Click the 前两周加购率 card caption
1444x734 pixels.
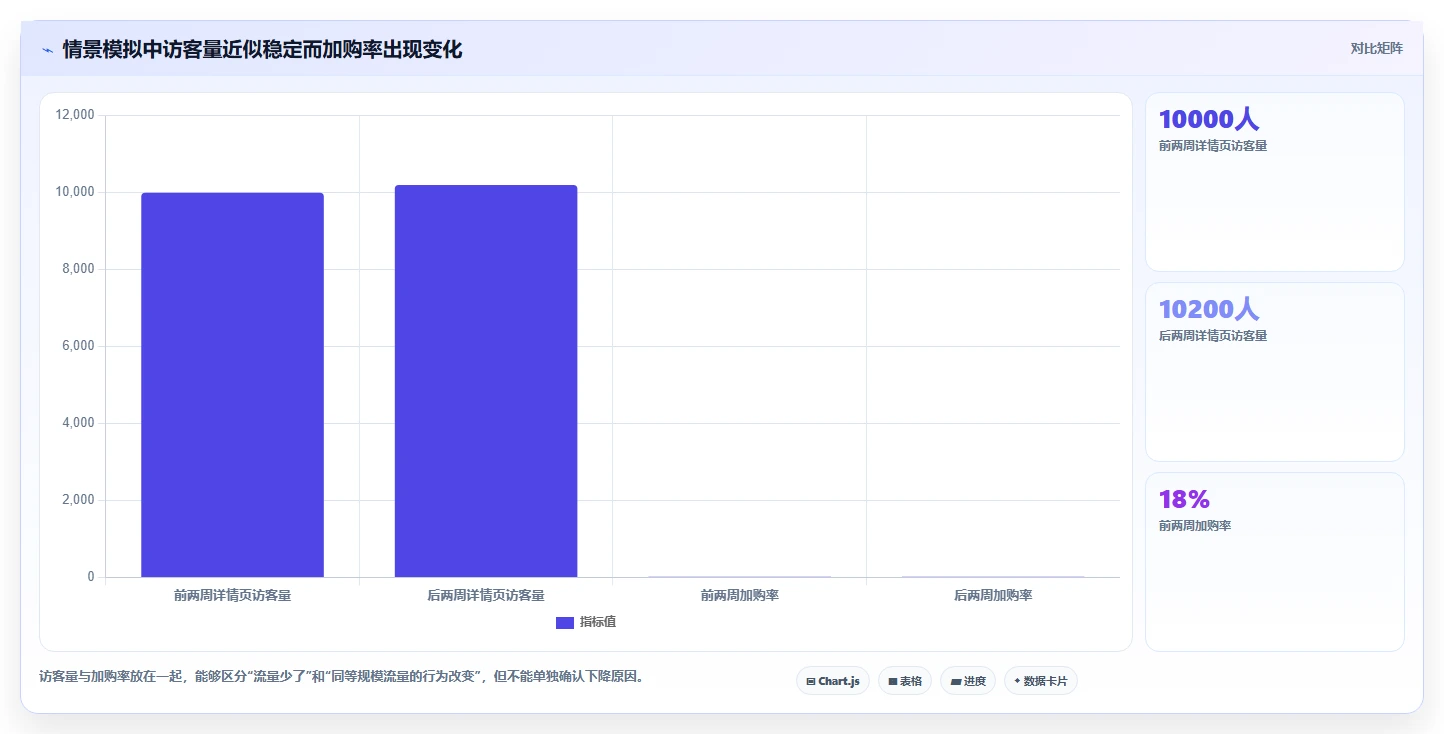click(x=1195, y=526)
